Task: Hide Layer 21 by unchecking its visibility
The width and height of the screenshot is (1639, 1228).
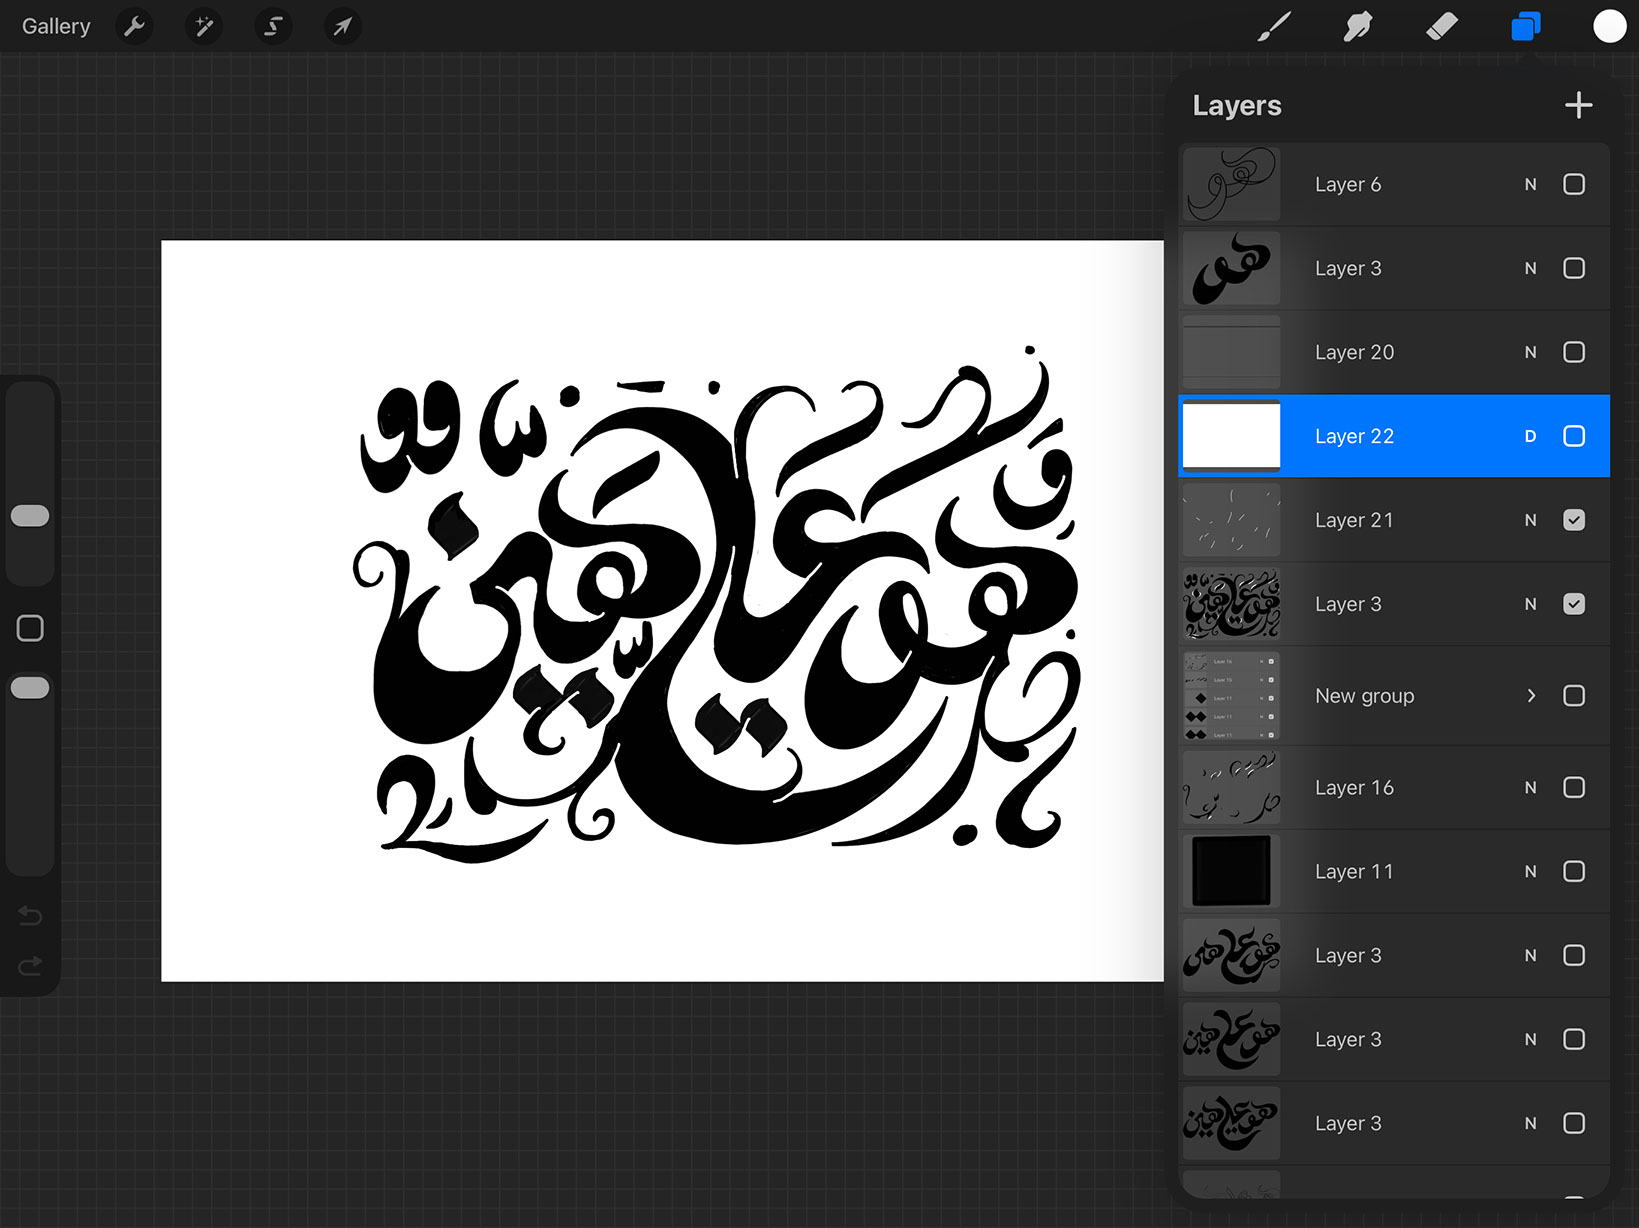Action: click(1574, 519)
